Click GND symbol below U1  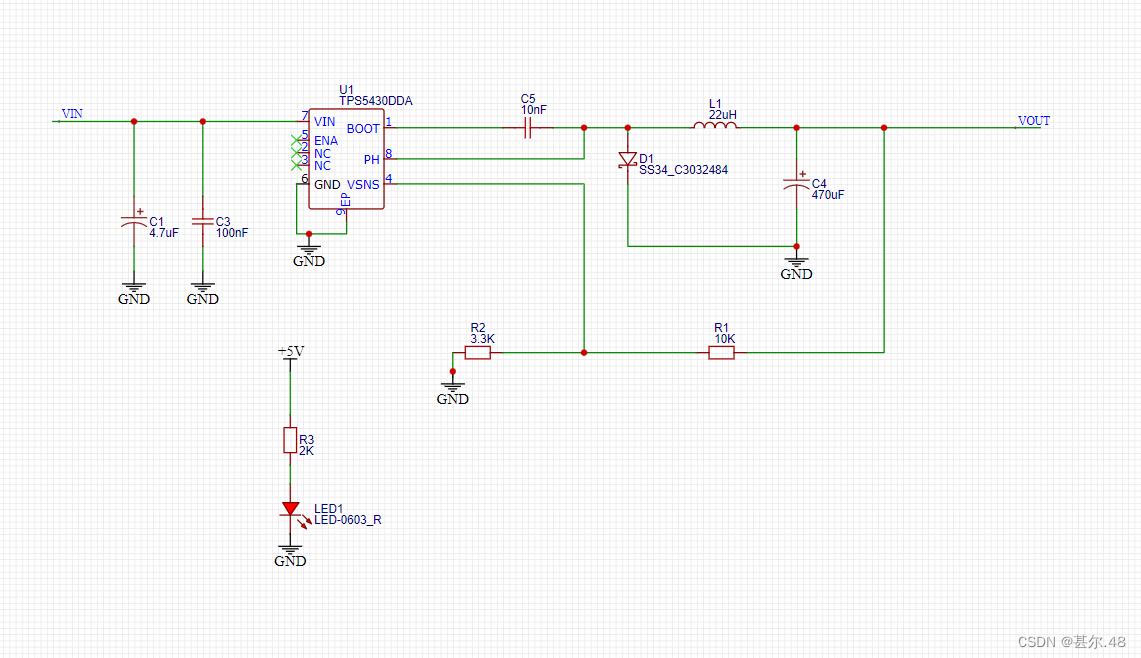pyautogui.click(x=309, y=255)
